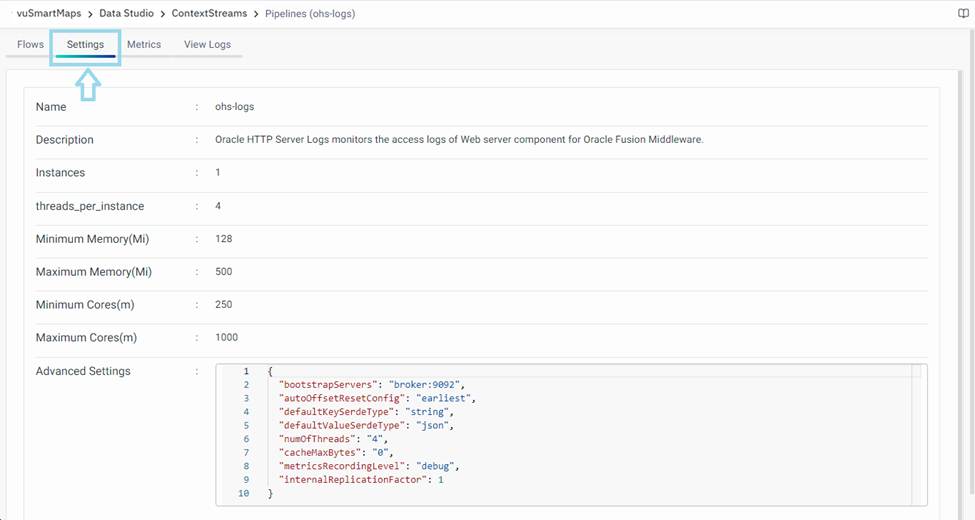Place cursor on bootstrapServers line in editor
Viewport: 975px width, 520px height.
pos(372,384)
